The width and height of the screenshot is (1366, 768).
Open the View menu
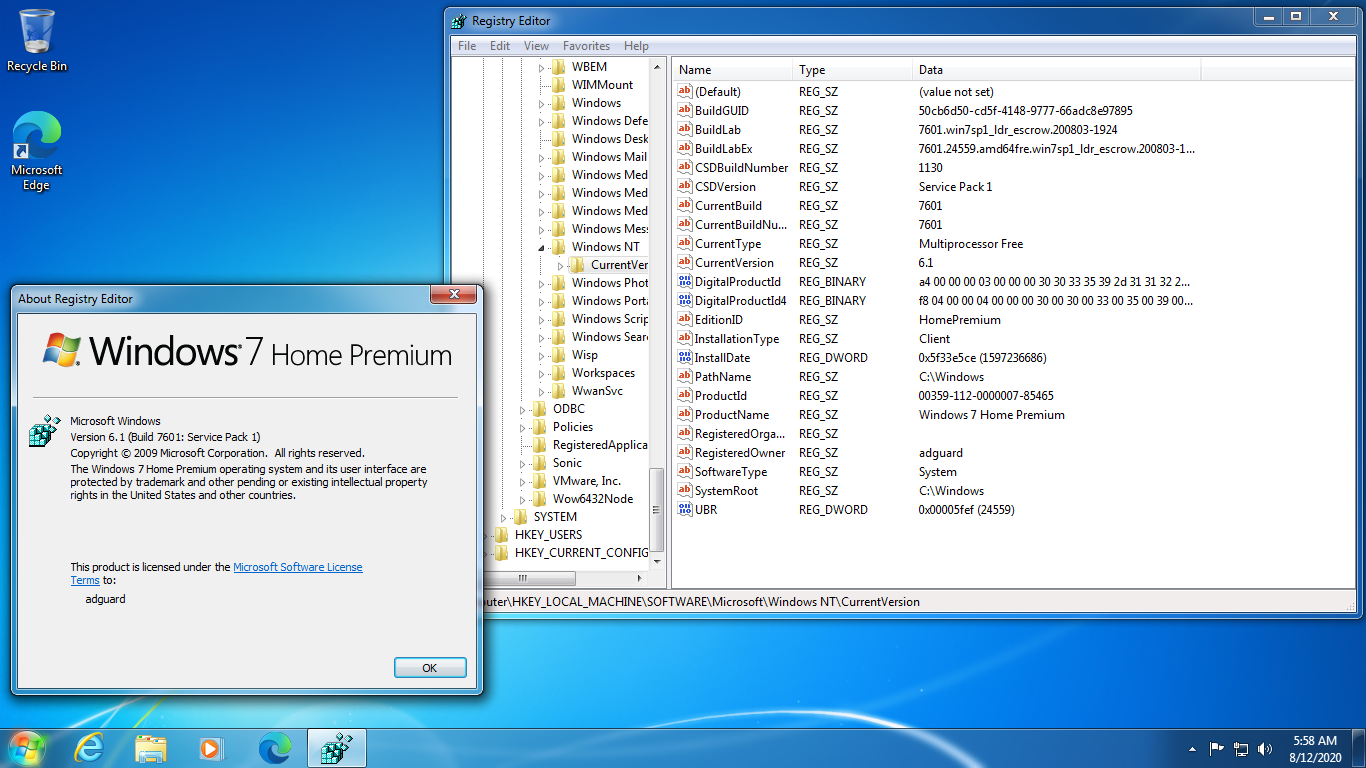coord(536,46)
